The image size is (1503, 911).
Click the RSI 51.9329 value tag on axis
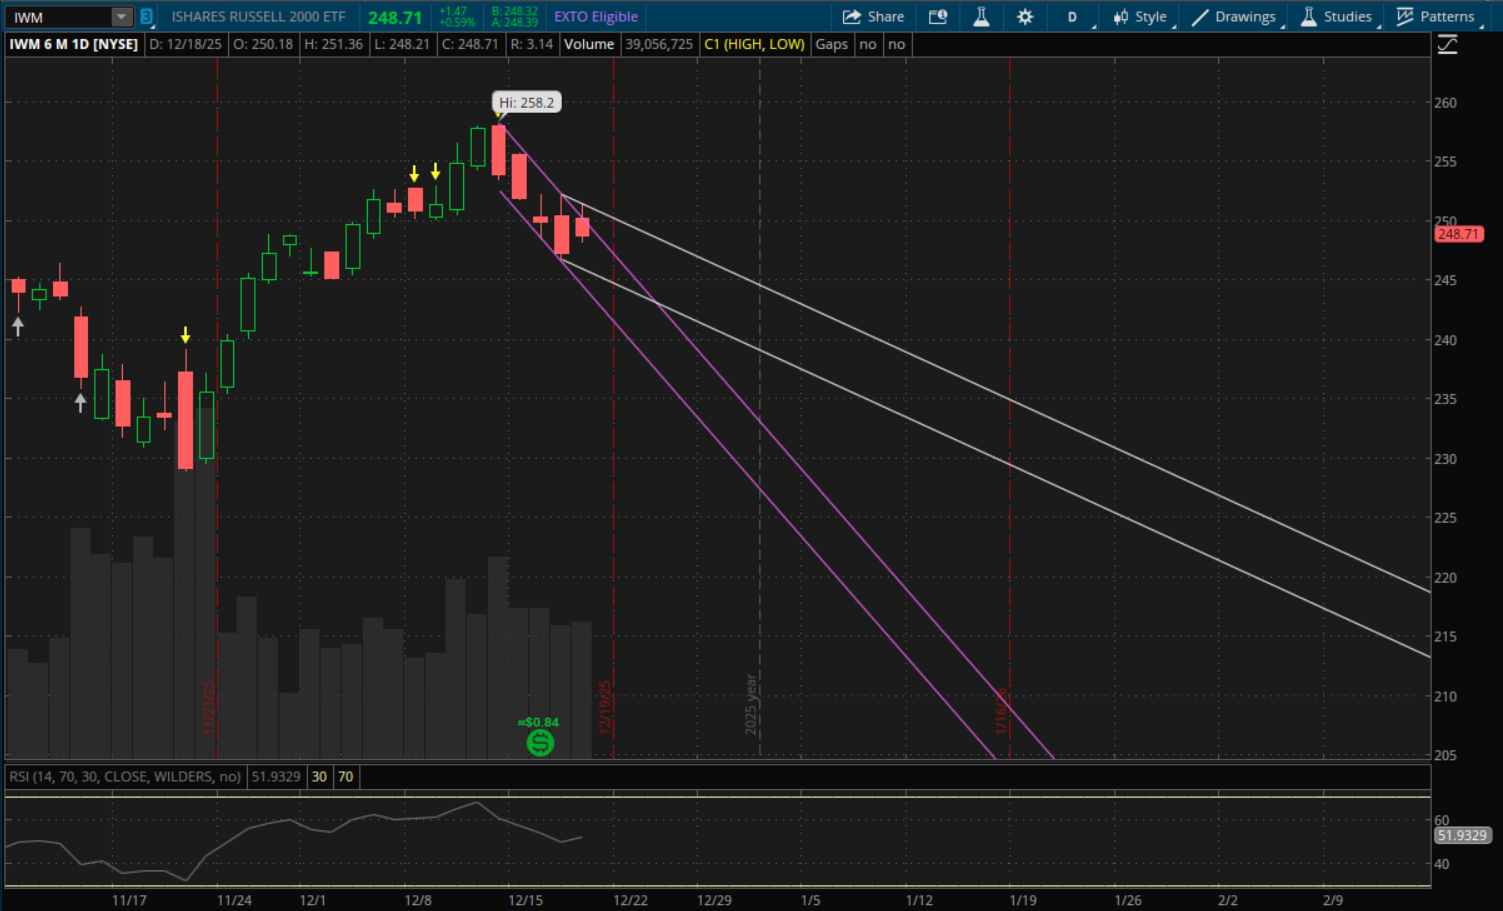pos(1462,835)
